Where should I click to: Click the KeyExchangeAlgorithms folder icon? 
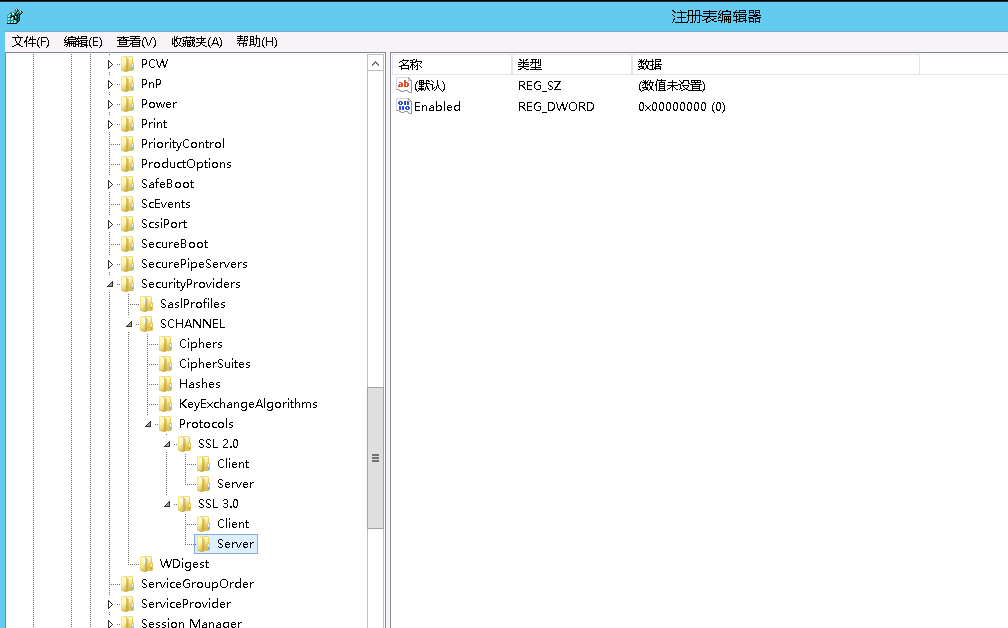pyautogui.click(x=165, y=404)
